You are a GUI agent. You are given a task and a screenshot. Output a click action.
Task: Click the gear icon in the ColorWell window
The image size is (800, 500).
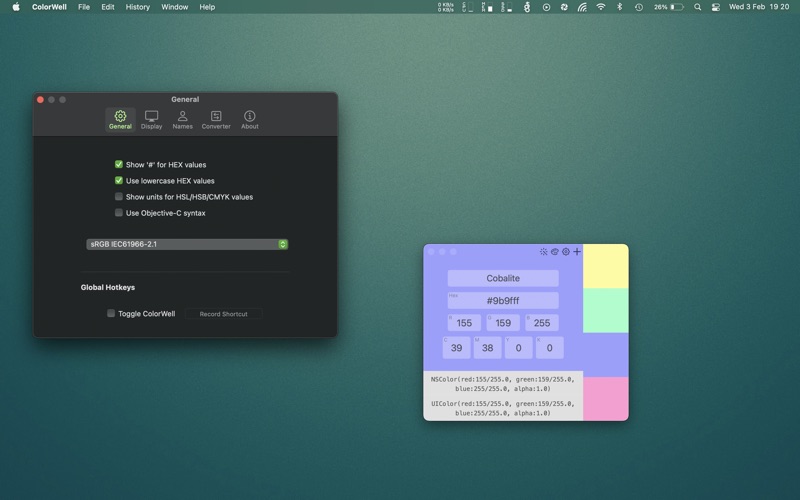pyautogui.click(x=566, y=252)
